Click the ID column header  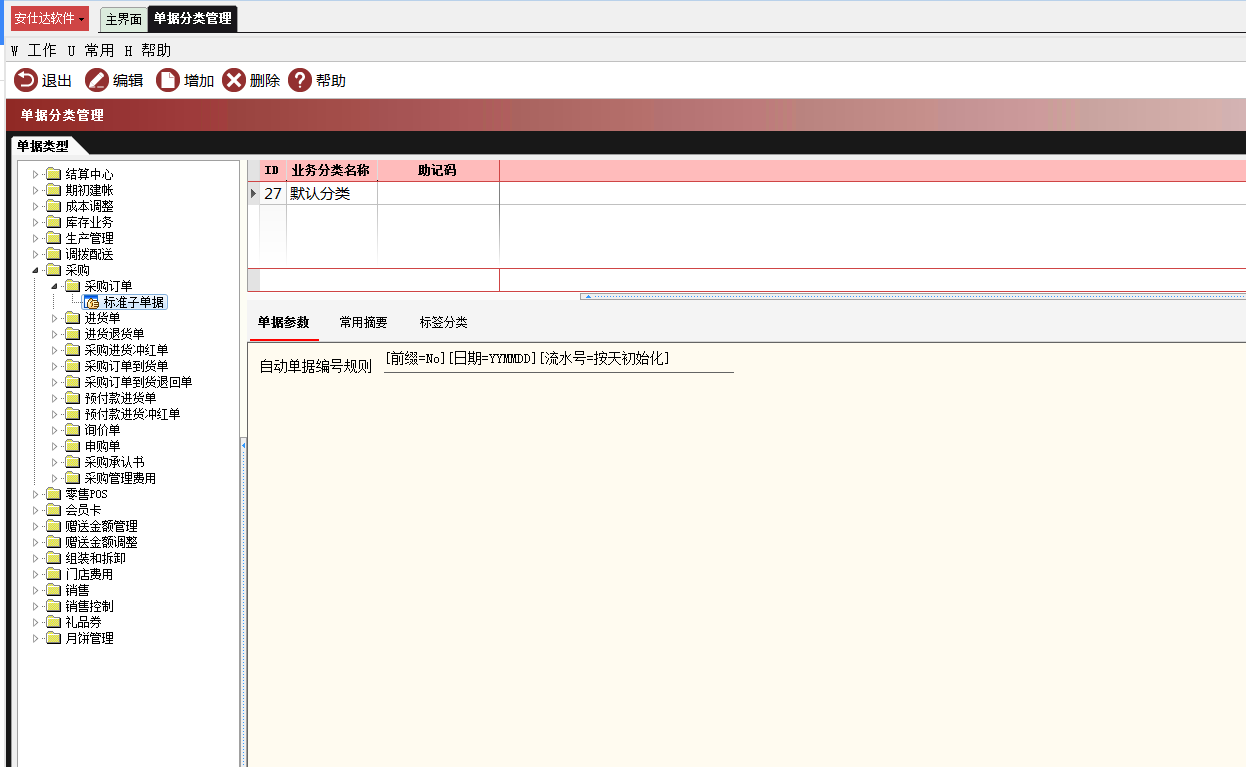272,171
